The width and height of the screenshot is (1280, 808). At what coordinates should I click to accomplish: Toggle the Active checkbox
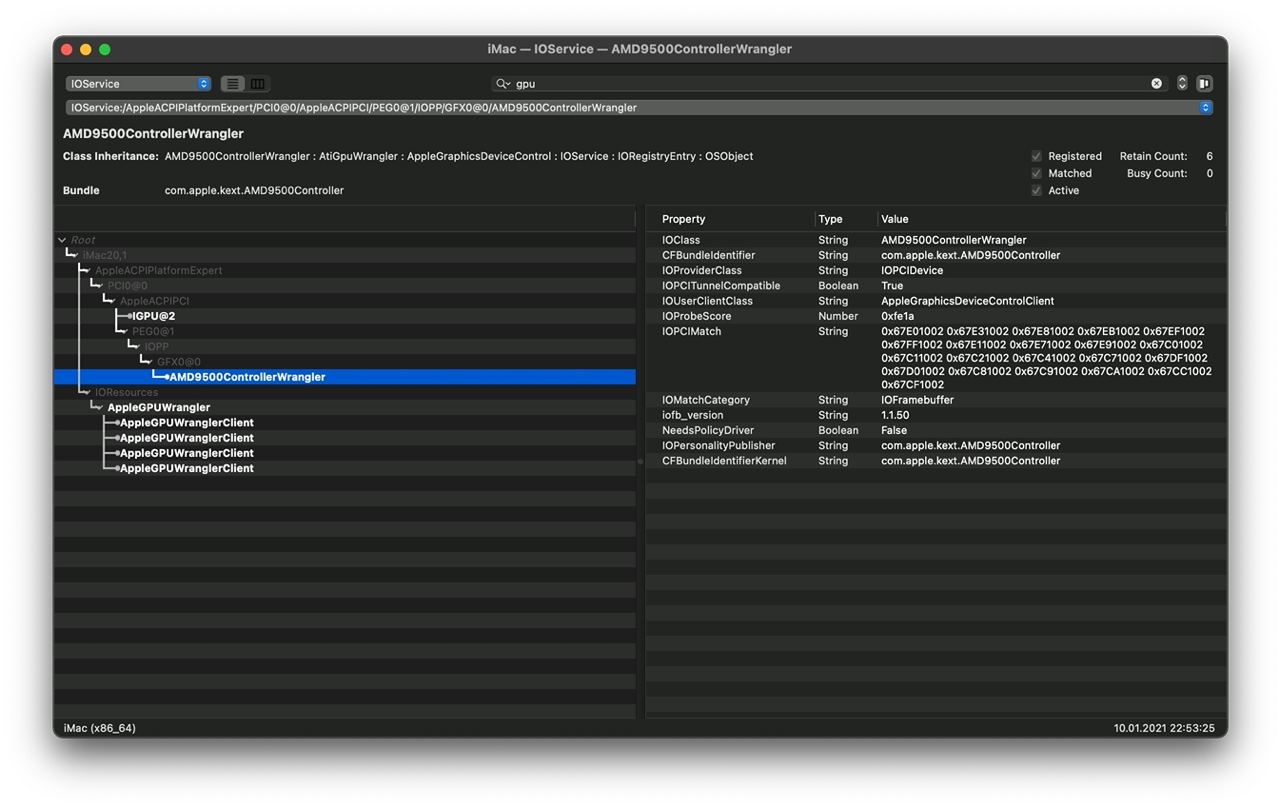pos(1036,190)
